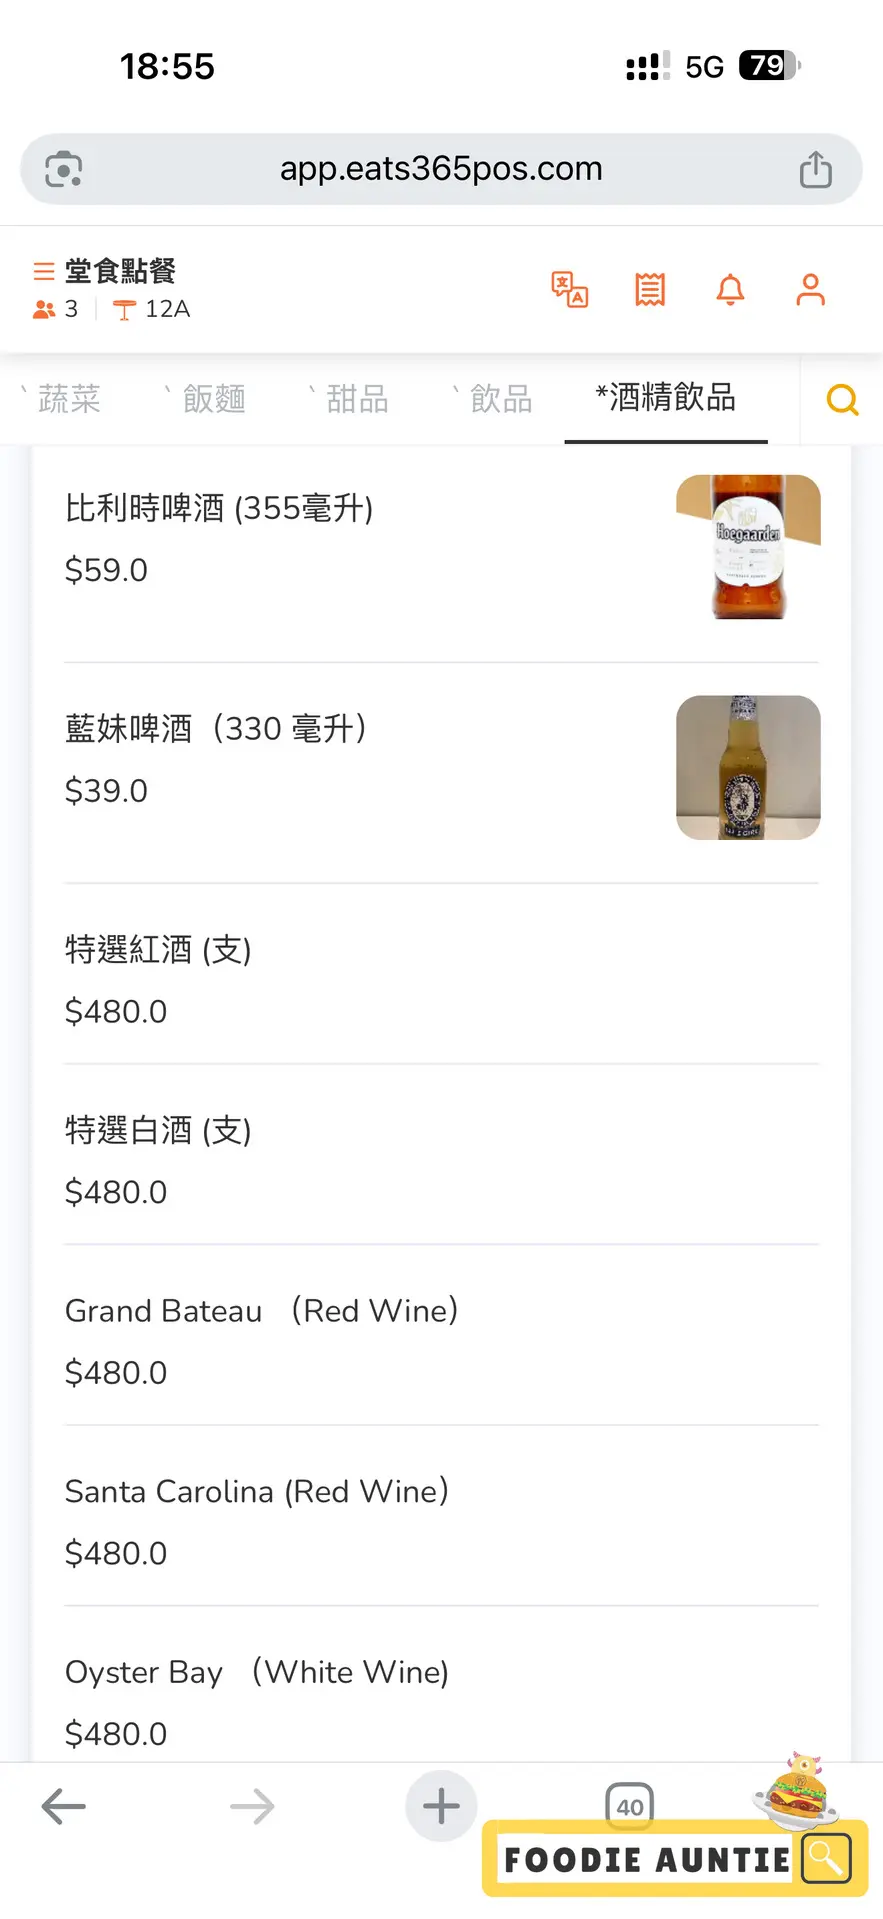
Task: Tap the Hoegaarden beer thumbnail
Action: pyautogui.click(x=748, y=547)
